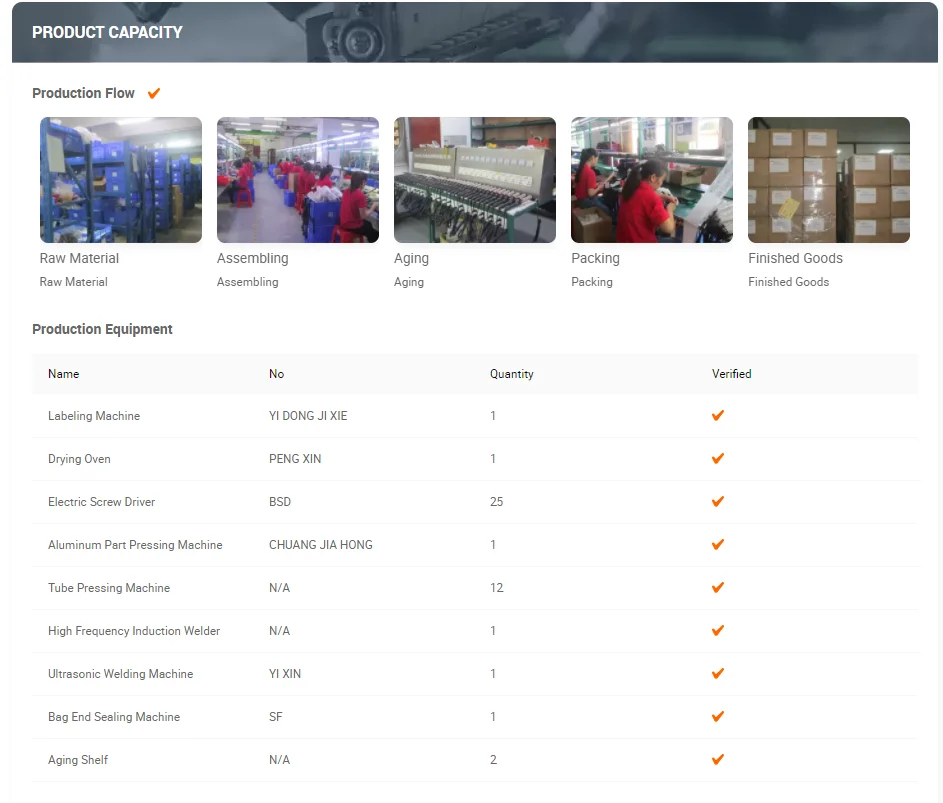Select Aluminum Part Pressing Machine name cell

(x=135, y=545)
